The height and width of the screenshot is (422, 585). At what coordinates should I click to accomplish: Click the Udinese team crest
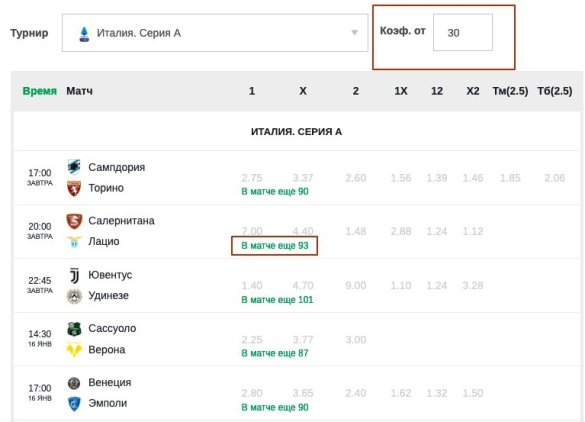pos(74,296)
